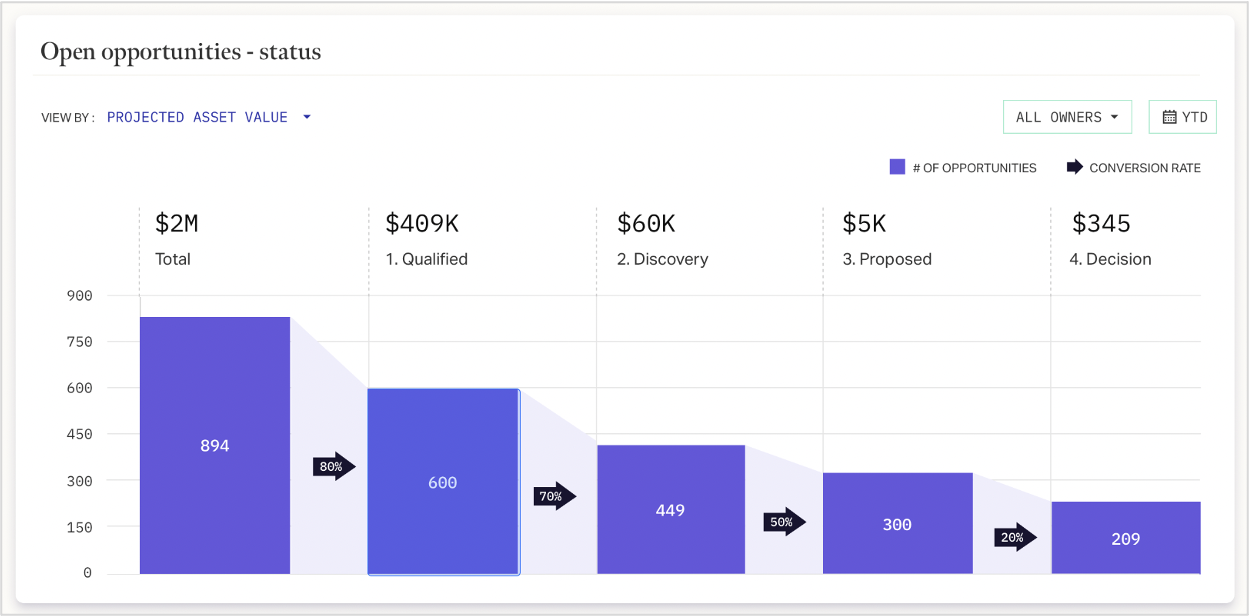Select the Decision bar showing 209
Screen dimensions: 1250x616
pos(1125,538)
